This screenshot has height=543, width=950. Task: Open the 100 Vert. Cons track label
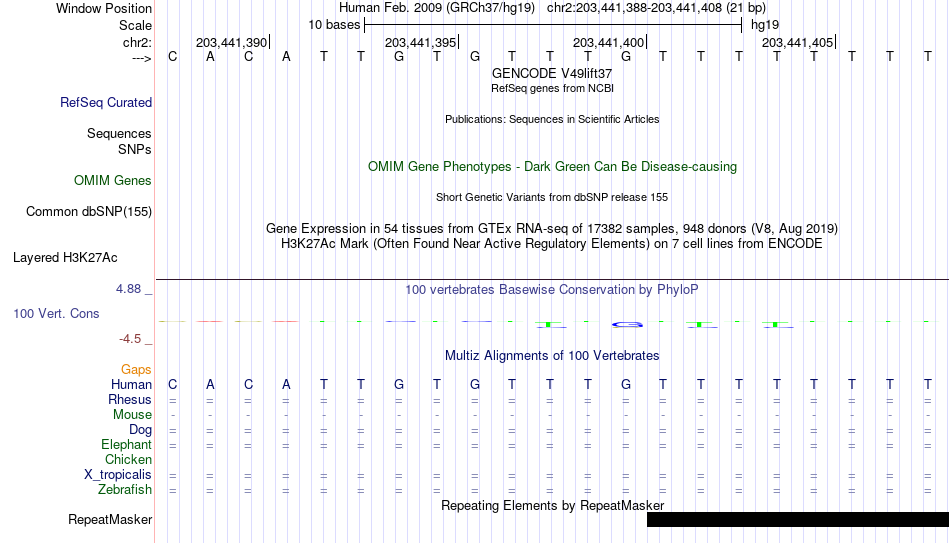click(x=56, y=313)
